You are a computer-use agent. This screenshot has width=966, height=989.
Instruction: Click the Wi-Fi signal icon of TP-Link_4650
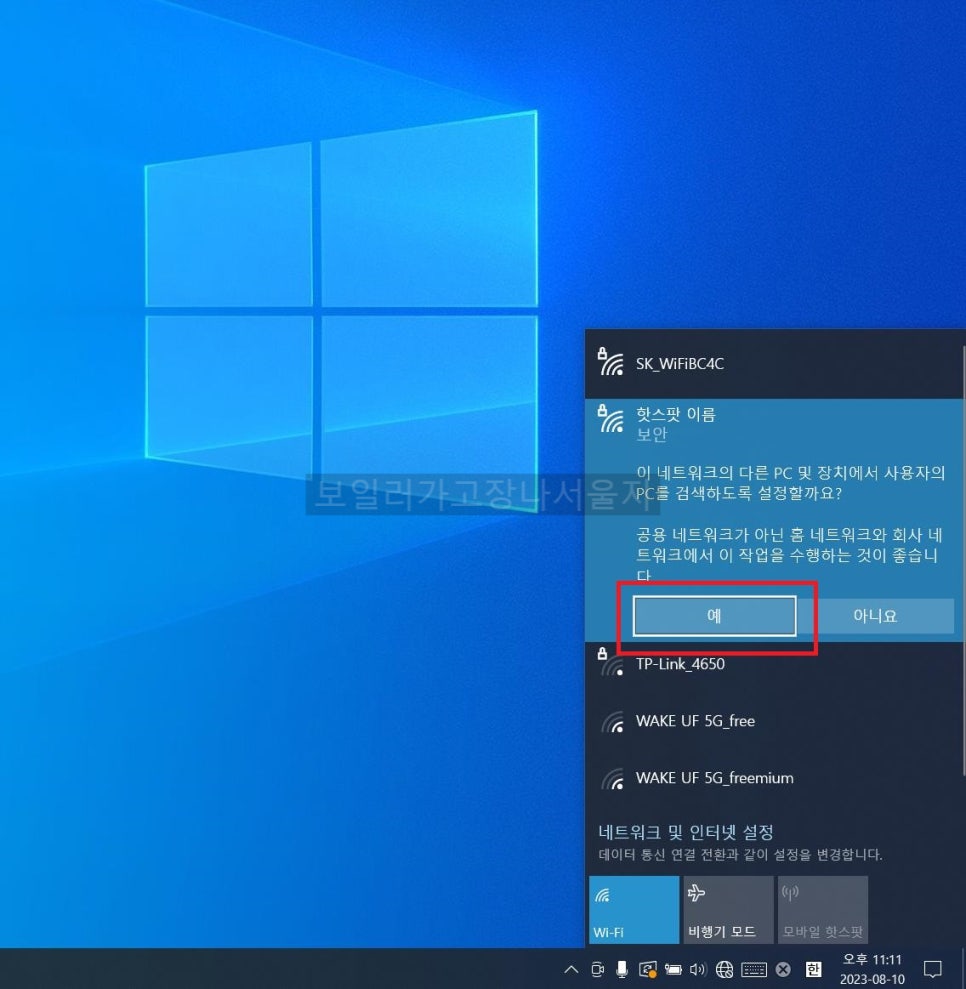(x=610, y=662)
